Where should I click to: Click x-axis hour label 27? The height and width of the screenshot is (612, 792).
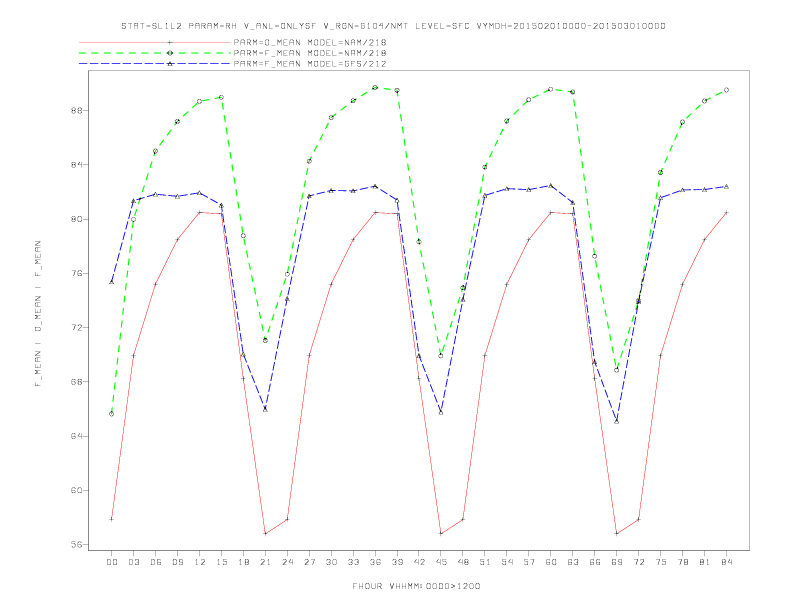309,562
